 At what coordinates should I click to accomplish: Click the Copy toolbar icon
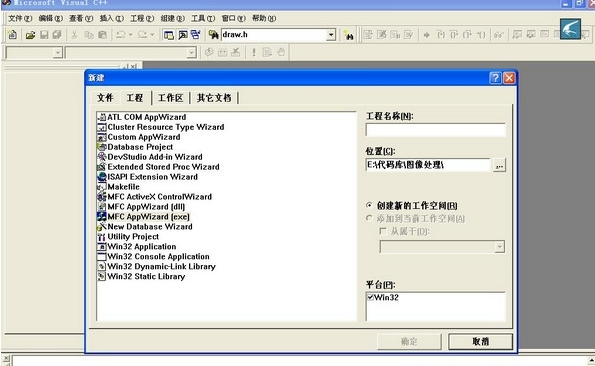point(89,35)
